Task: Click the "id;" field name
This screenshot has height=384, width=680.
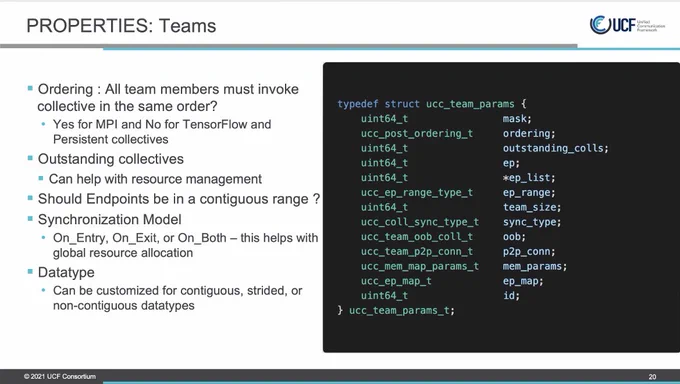Action: [511, 296]
